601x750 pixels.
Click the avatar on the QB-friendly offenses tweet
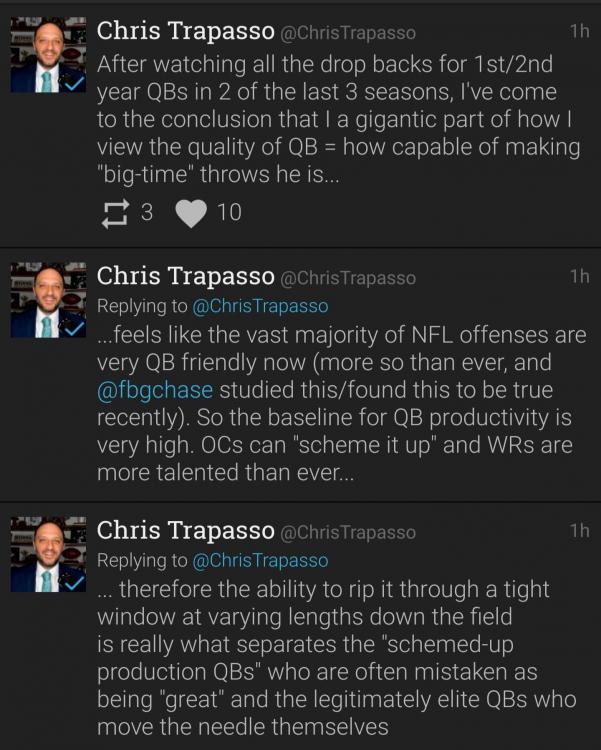pyautogui.click(x=48, y=299)
